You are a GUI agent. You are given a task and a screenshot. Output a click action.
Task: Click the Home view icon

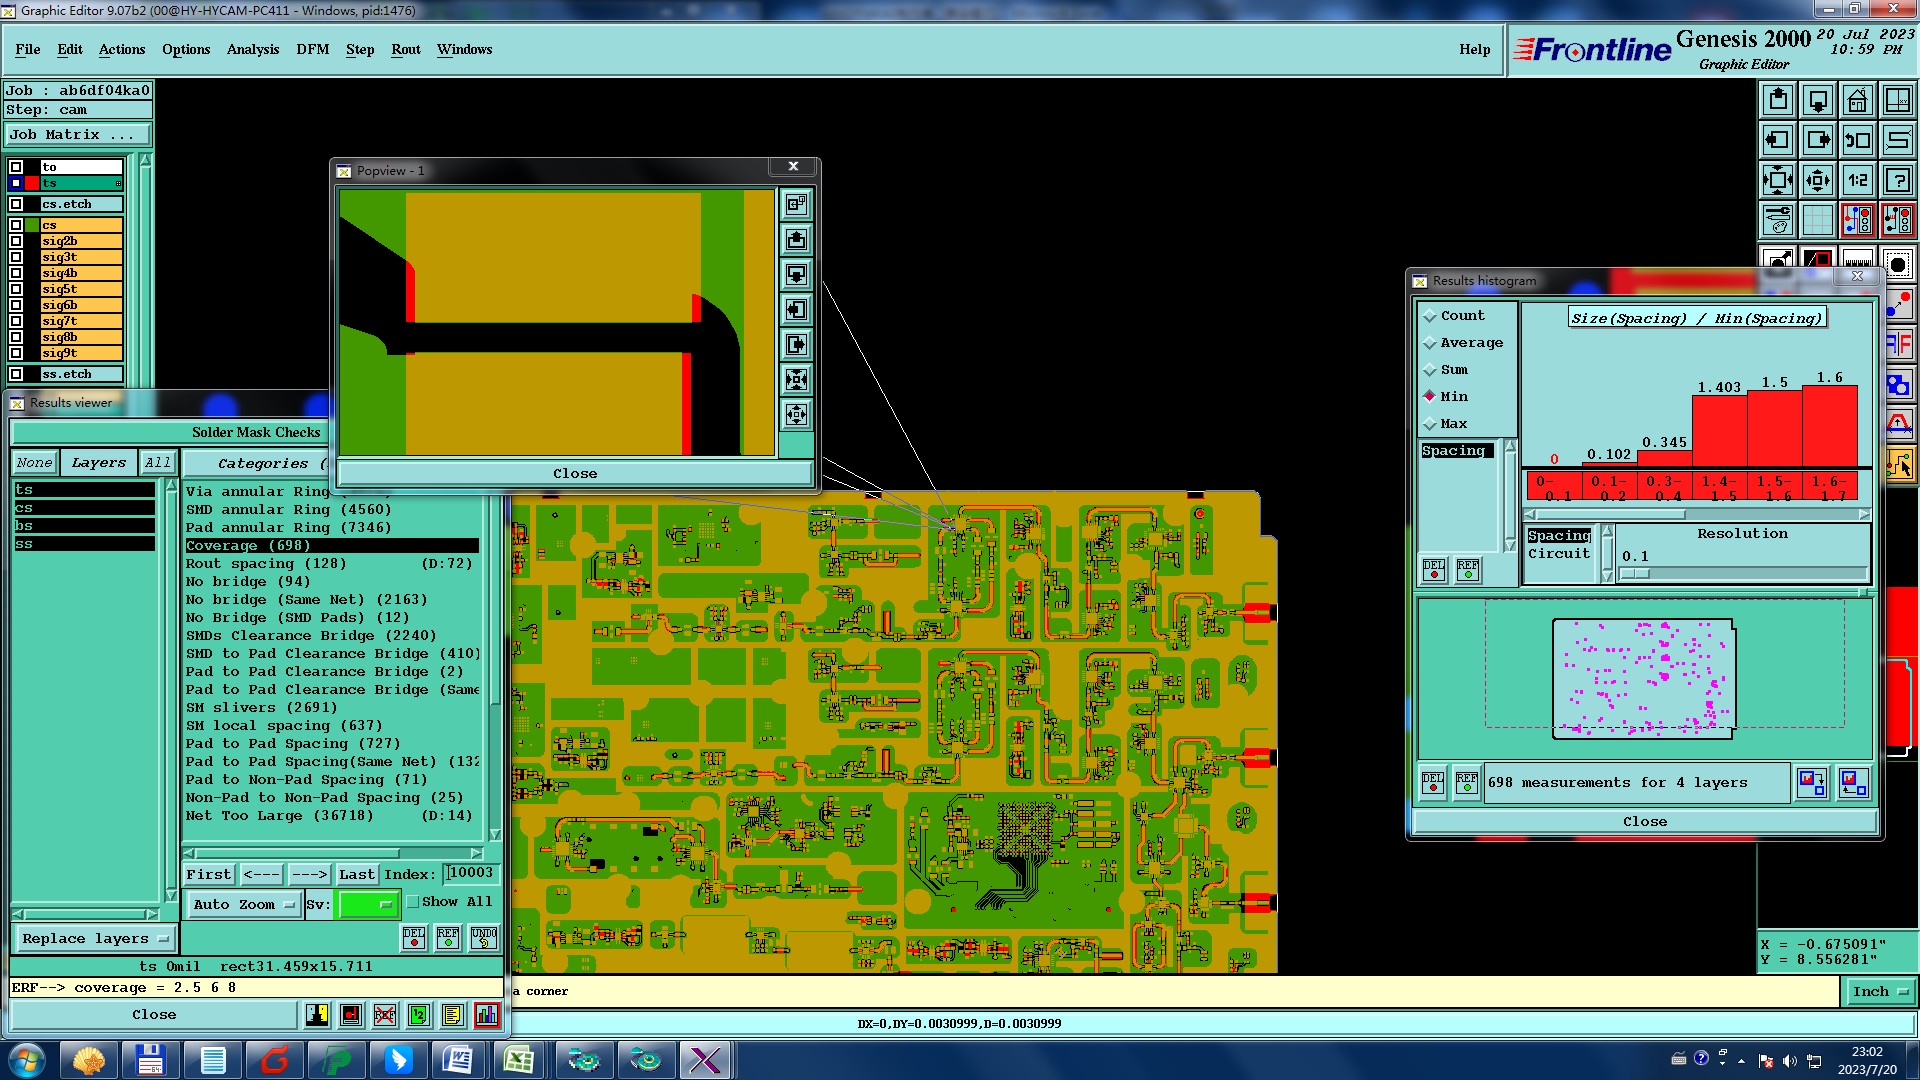pos(1857,100)
